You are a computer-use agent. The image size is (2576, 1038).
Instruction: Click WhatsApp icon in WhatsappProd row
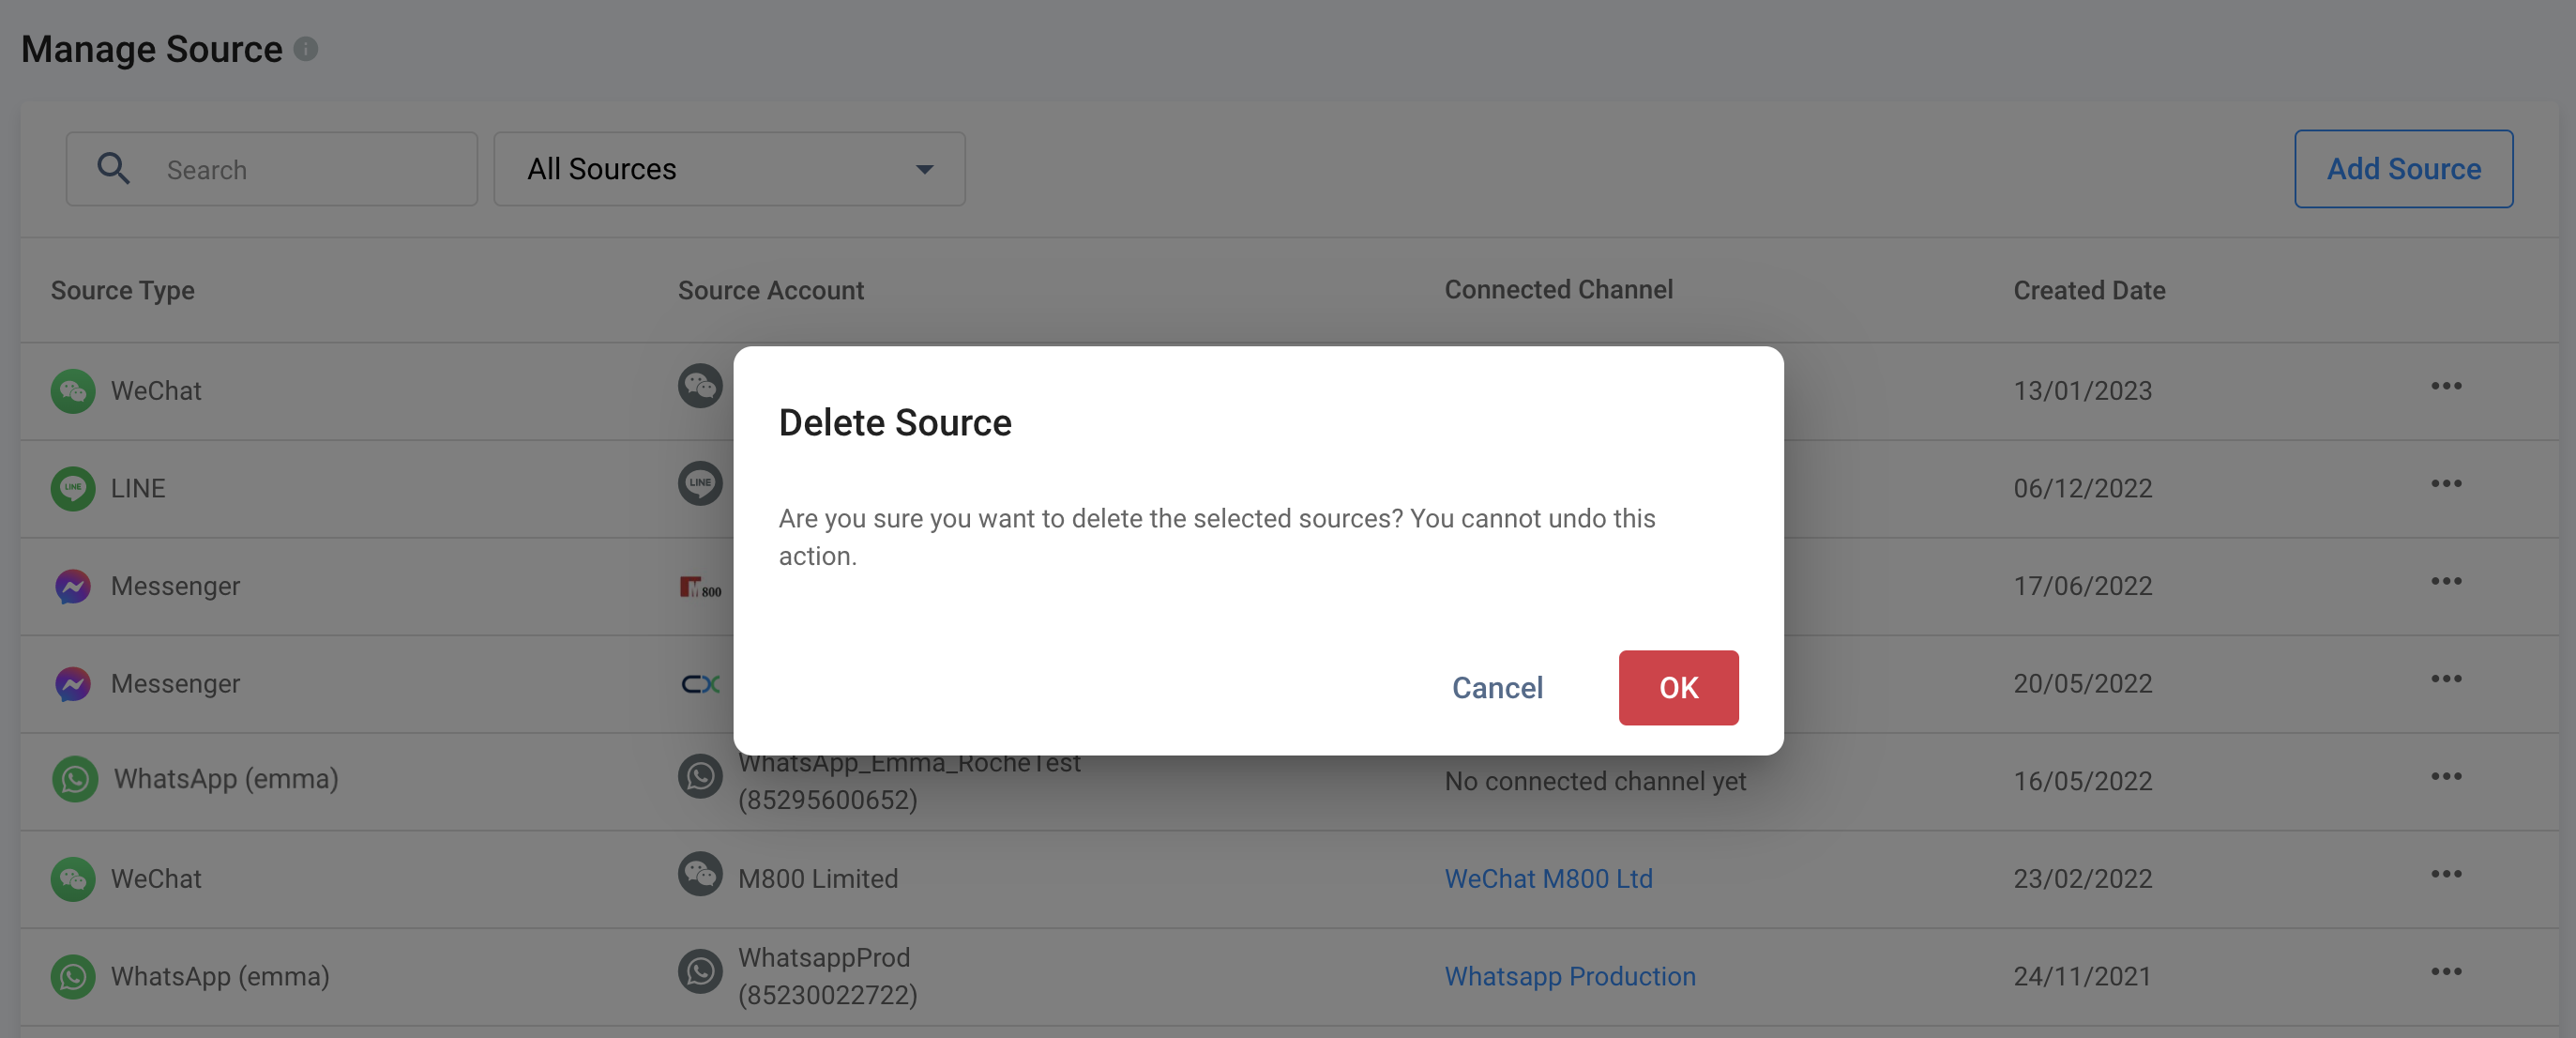tap(73, 976)
